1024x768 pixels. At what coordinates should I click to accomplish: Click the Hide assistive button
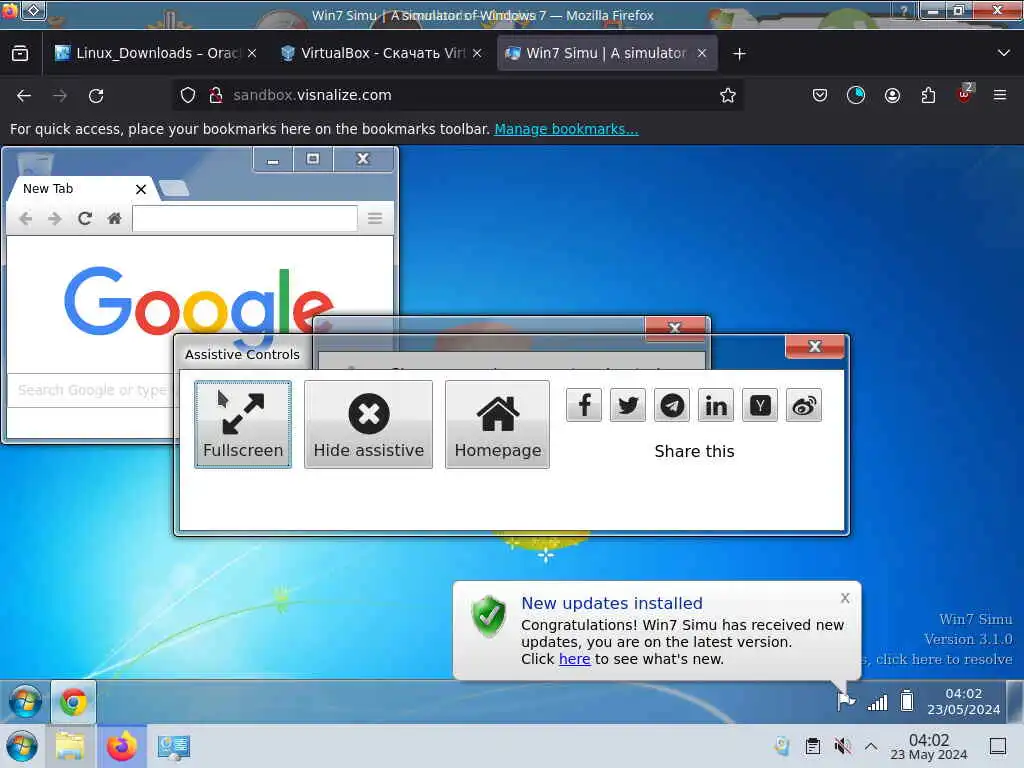pyautogui.click(x=368, y=424)
